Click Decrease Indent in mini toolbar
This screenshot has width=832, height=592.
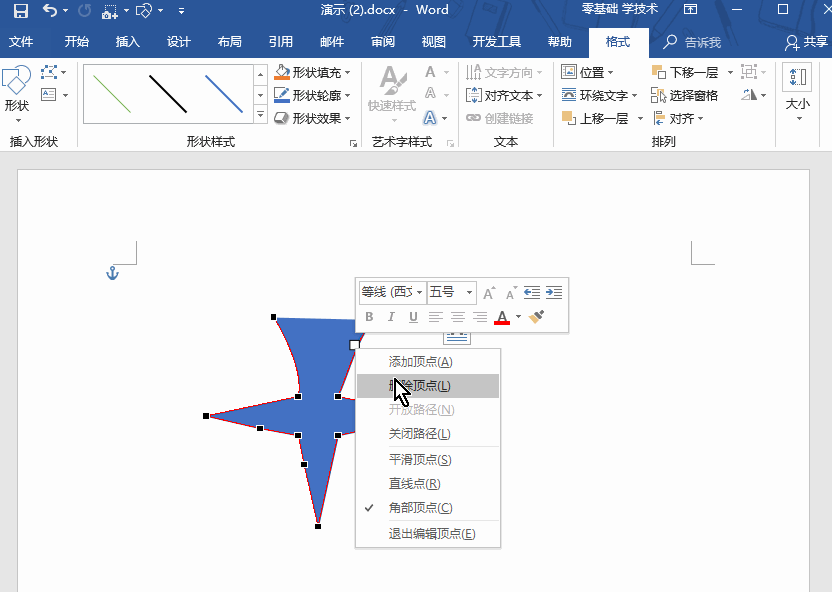coord(532,292)
